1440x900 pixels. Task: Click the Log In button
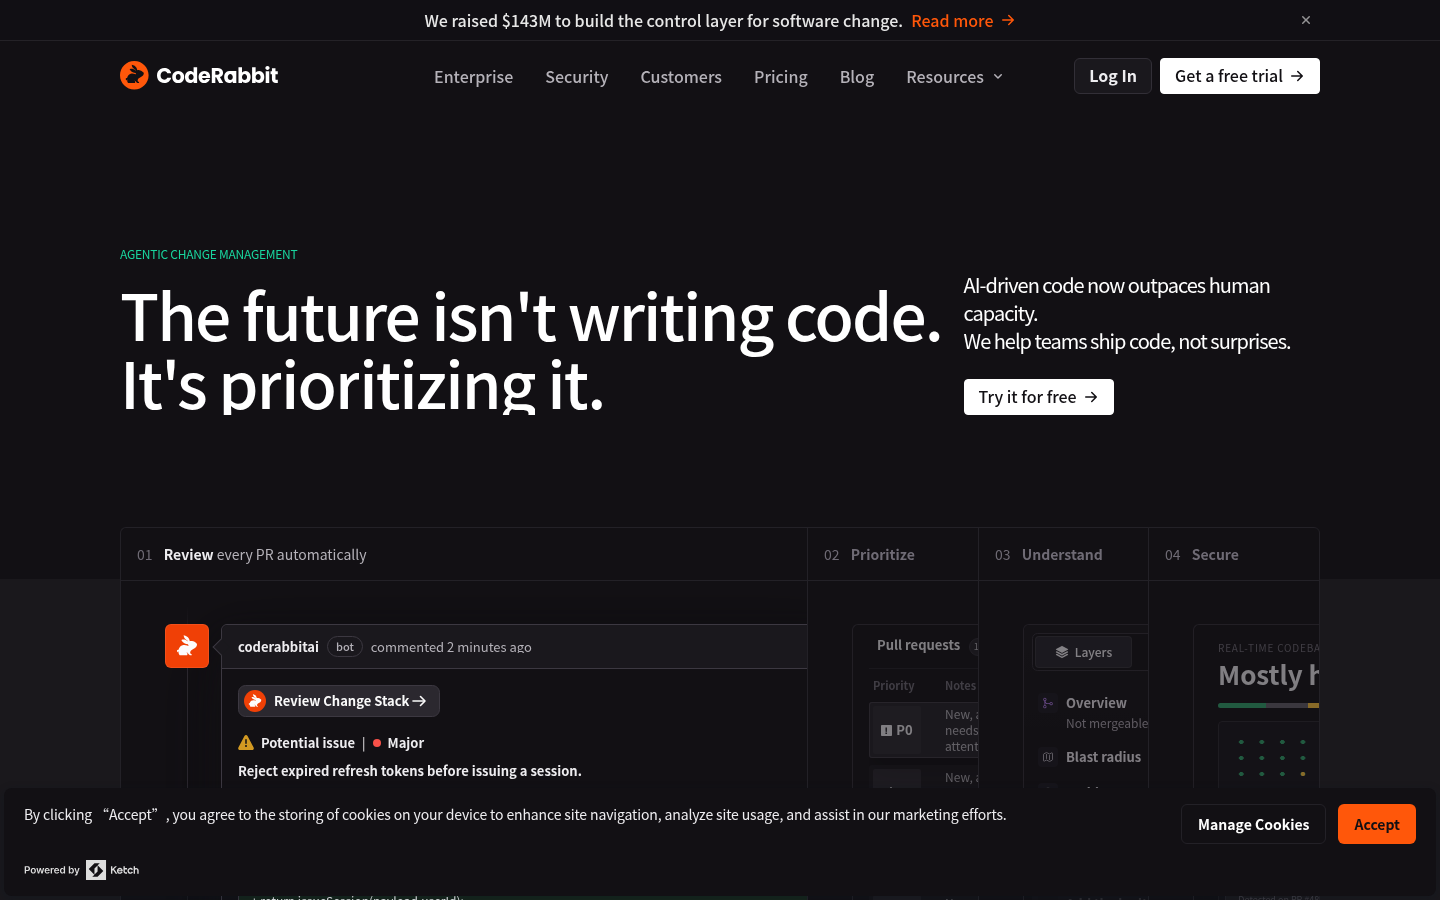[1112, 76]
